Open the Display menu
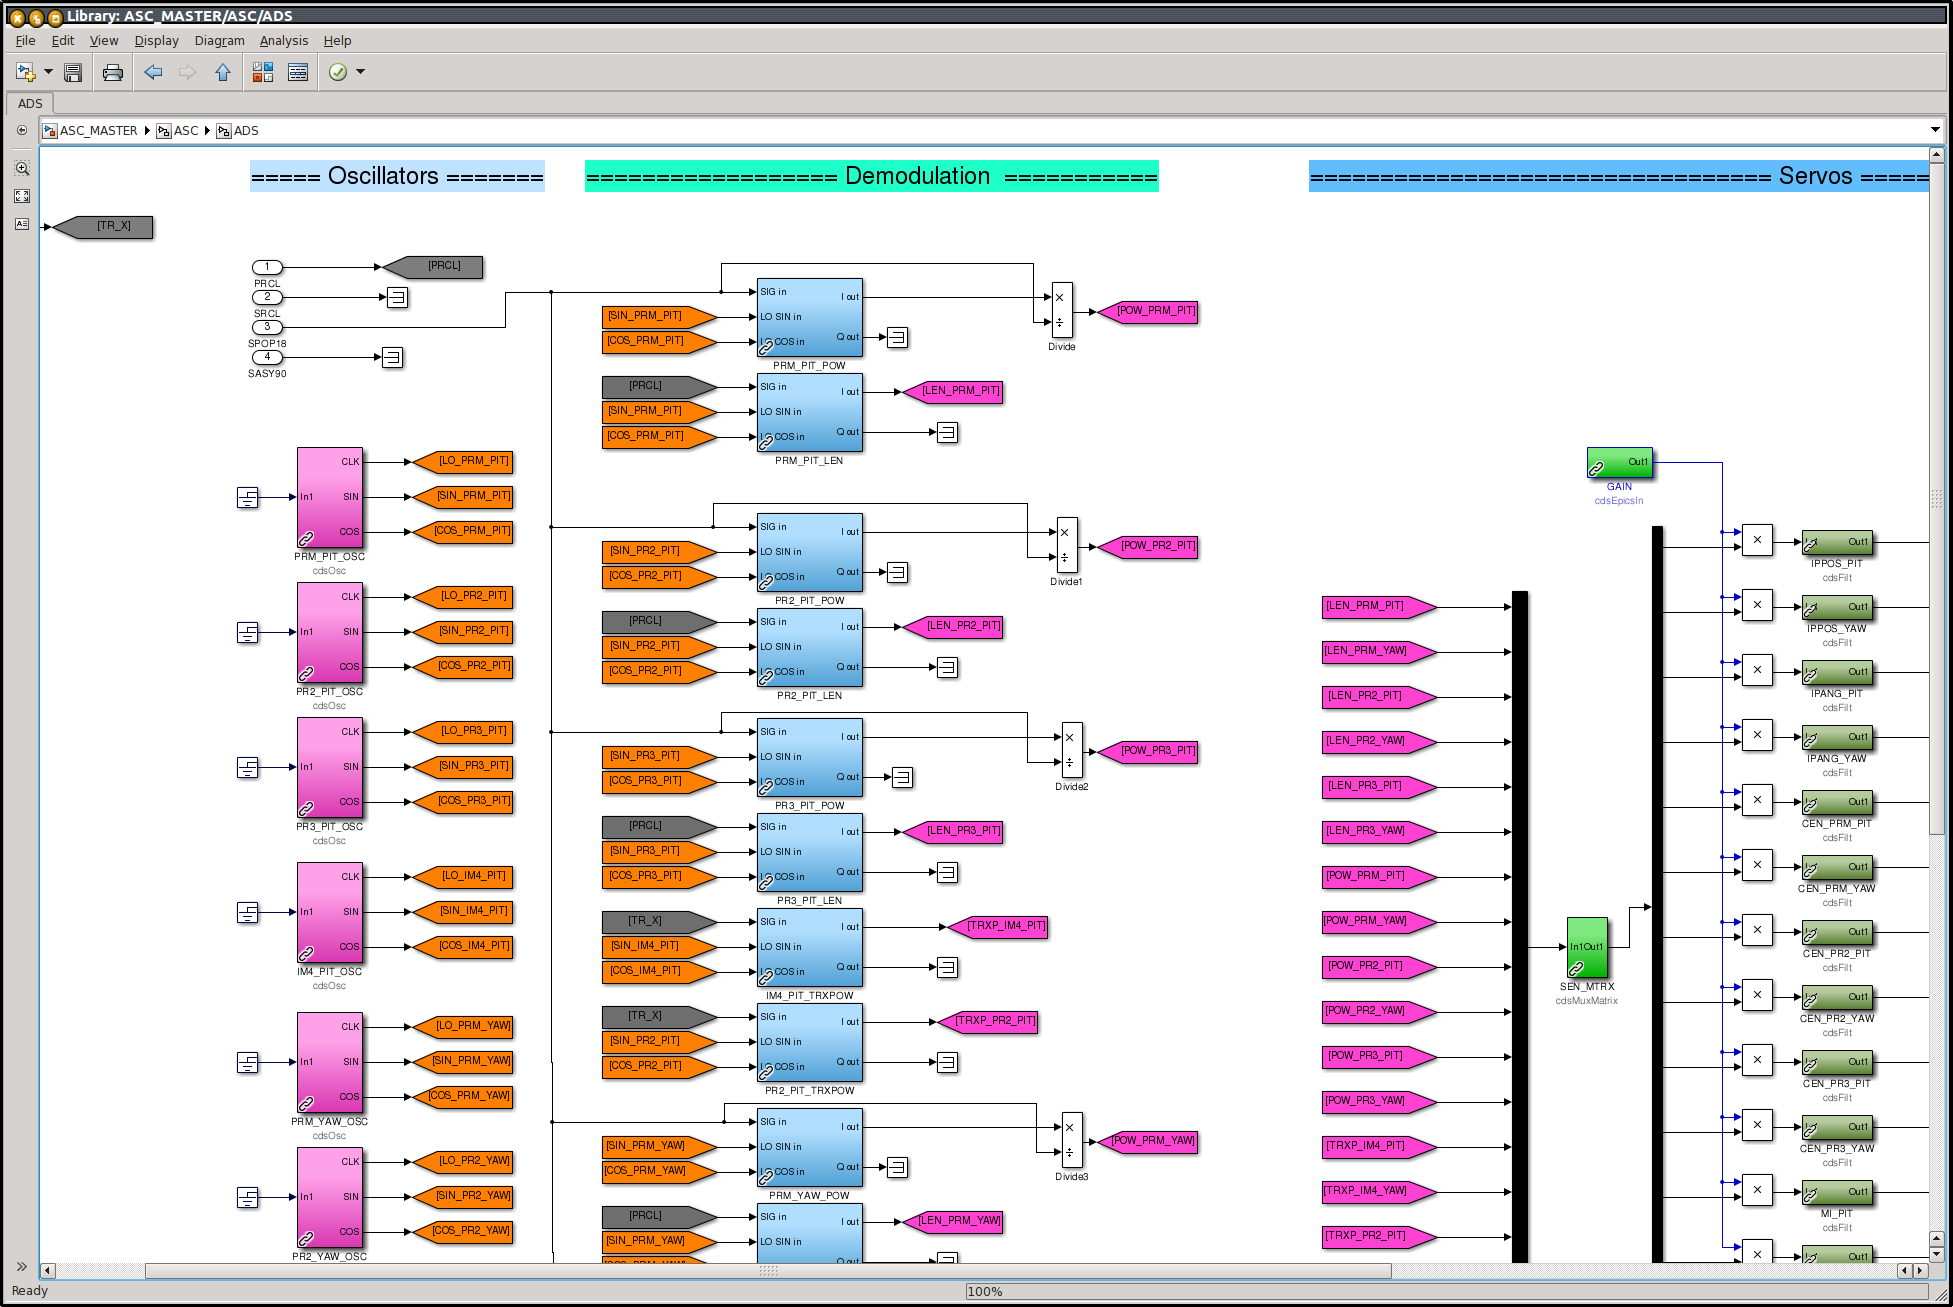1953x1307 pixels. (157, 41)
